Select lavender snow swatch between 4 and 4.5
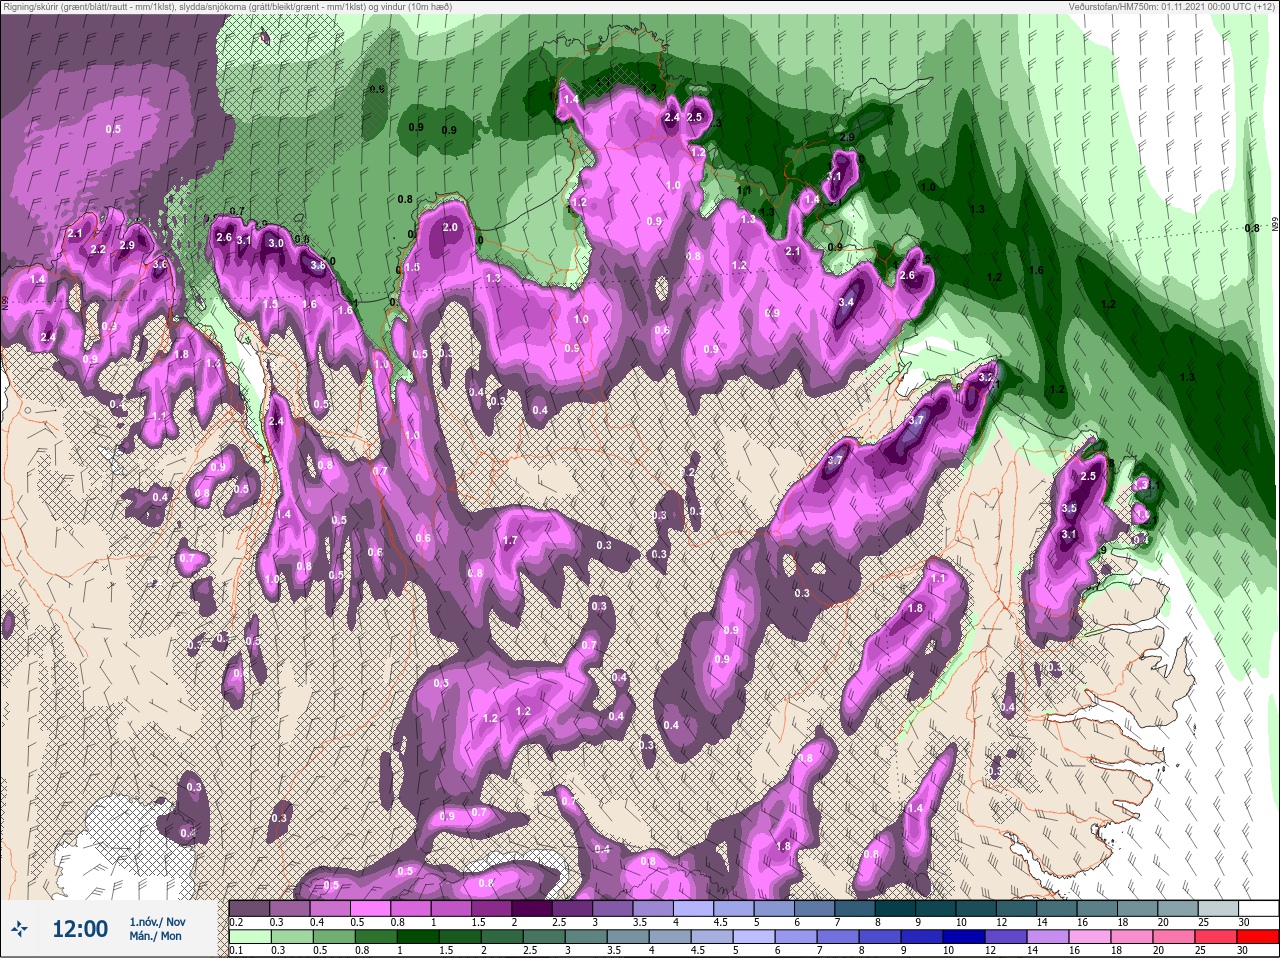Screen dimensions: 1280x958 (694, 908)
